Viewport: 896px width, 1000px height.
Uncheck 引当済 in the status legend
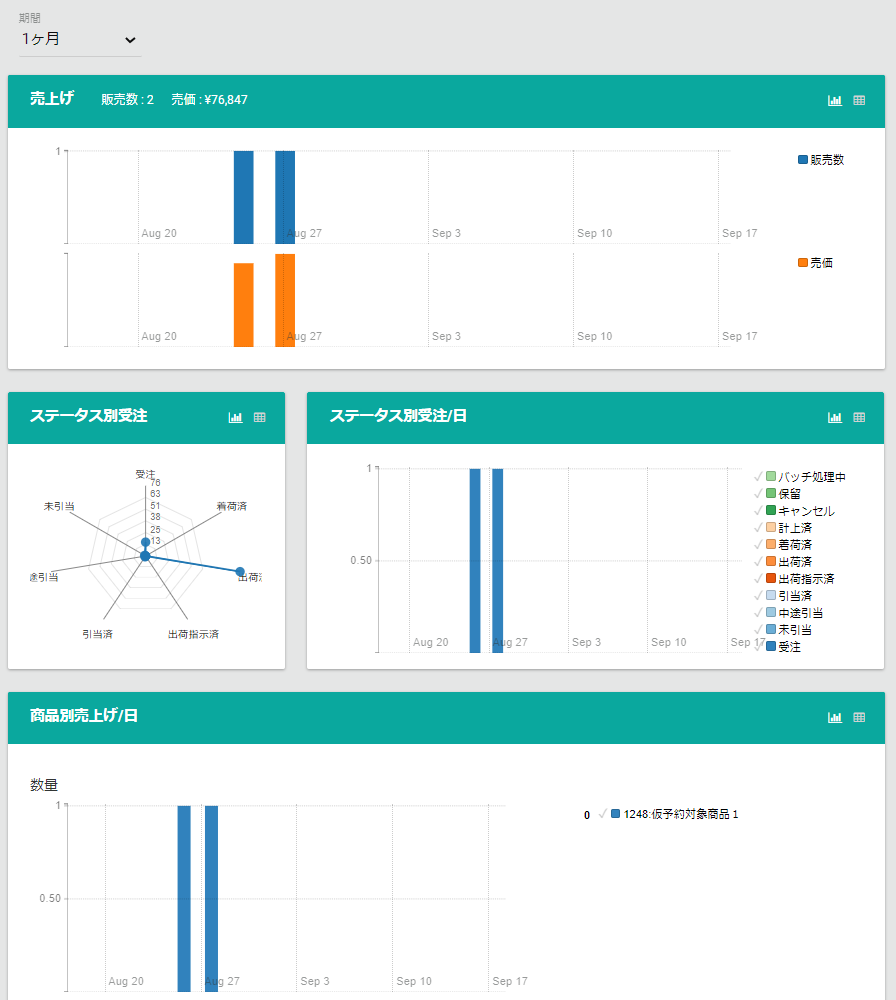click(758, 596)
